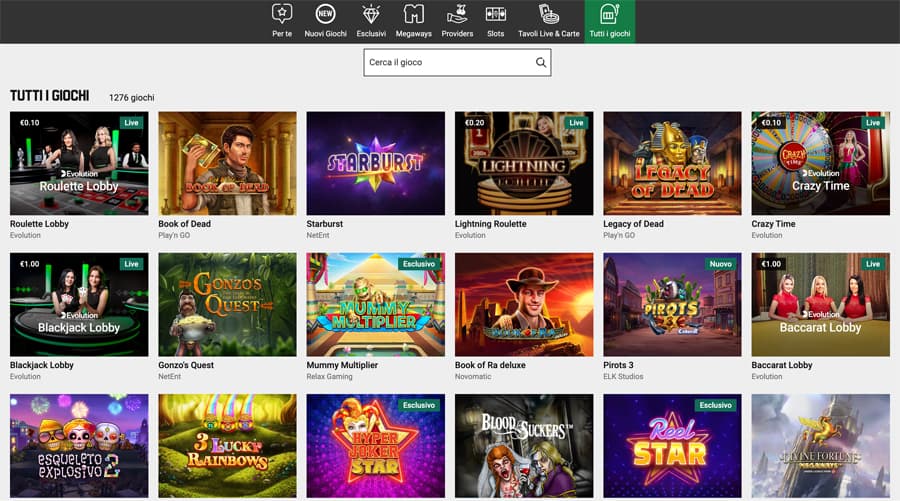The width and height of the screenshot is (900, 501).
Task: Click the €1.00 label on Baccarat Lobby
Action: click(771, 264)
